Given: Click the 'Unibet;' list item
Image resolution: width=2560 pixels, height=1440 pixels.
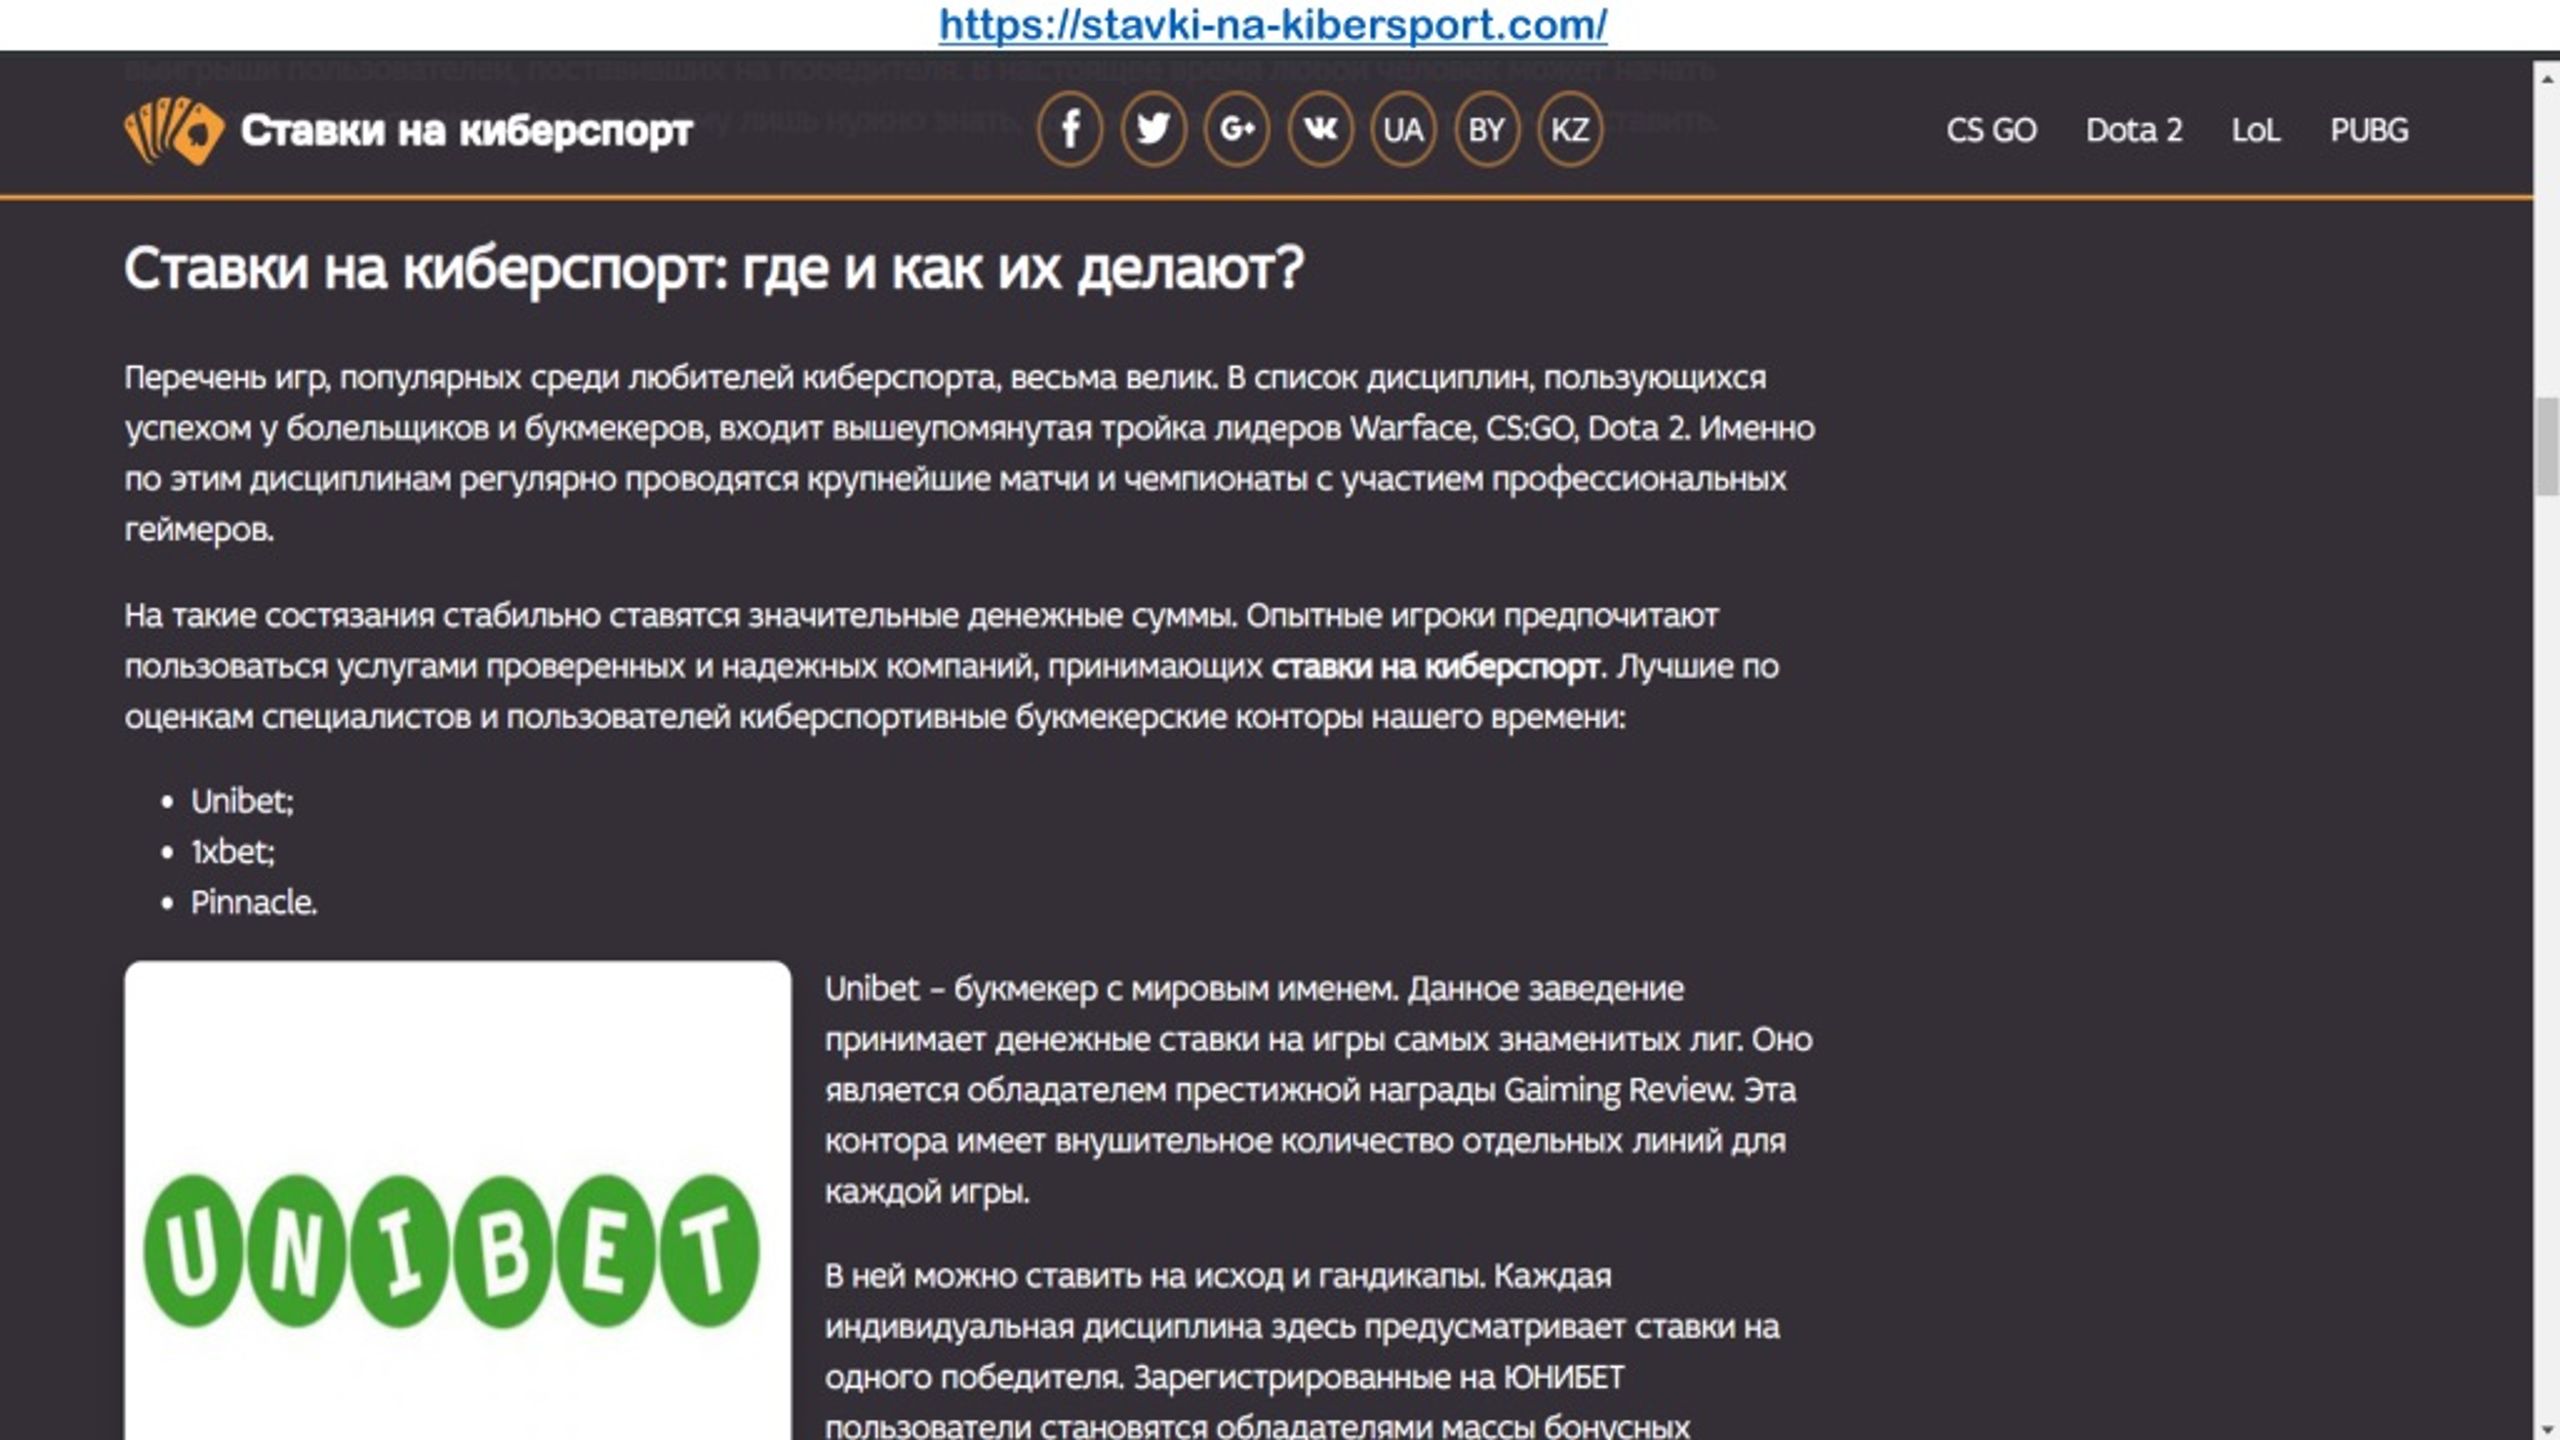Looking at the screenshot, I should 242,801.
